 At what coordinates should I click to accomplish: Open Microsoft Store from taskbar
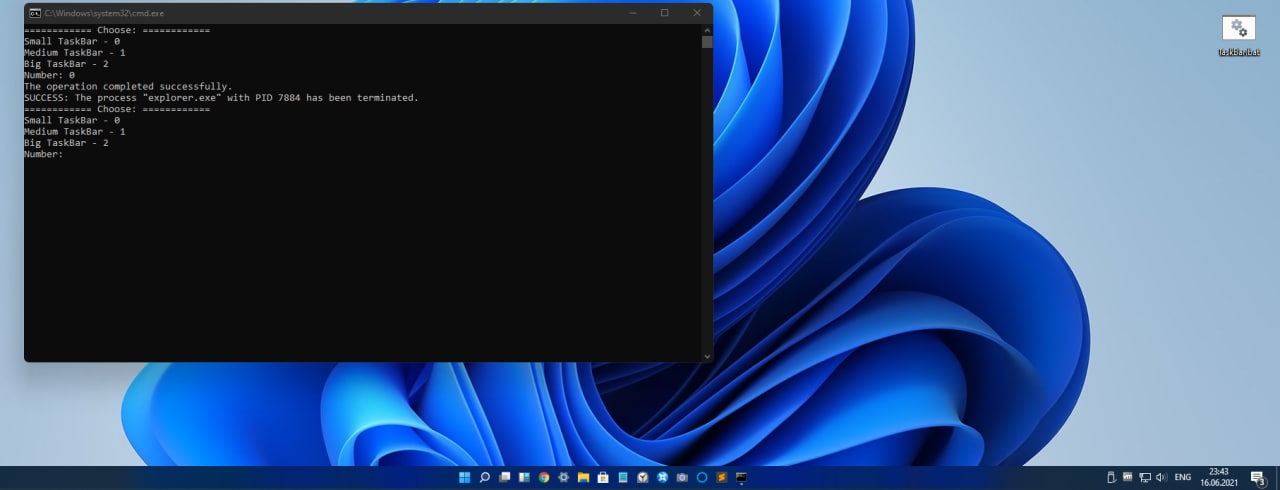point(603,477)
